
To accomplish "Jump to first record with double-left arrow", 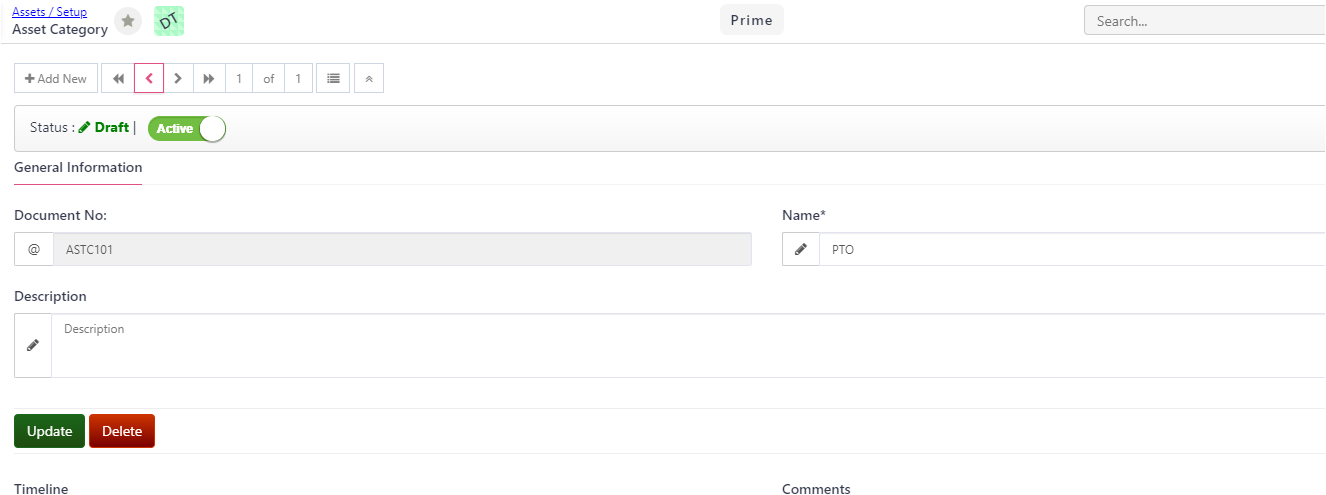I will tap(118, 79).
